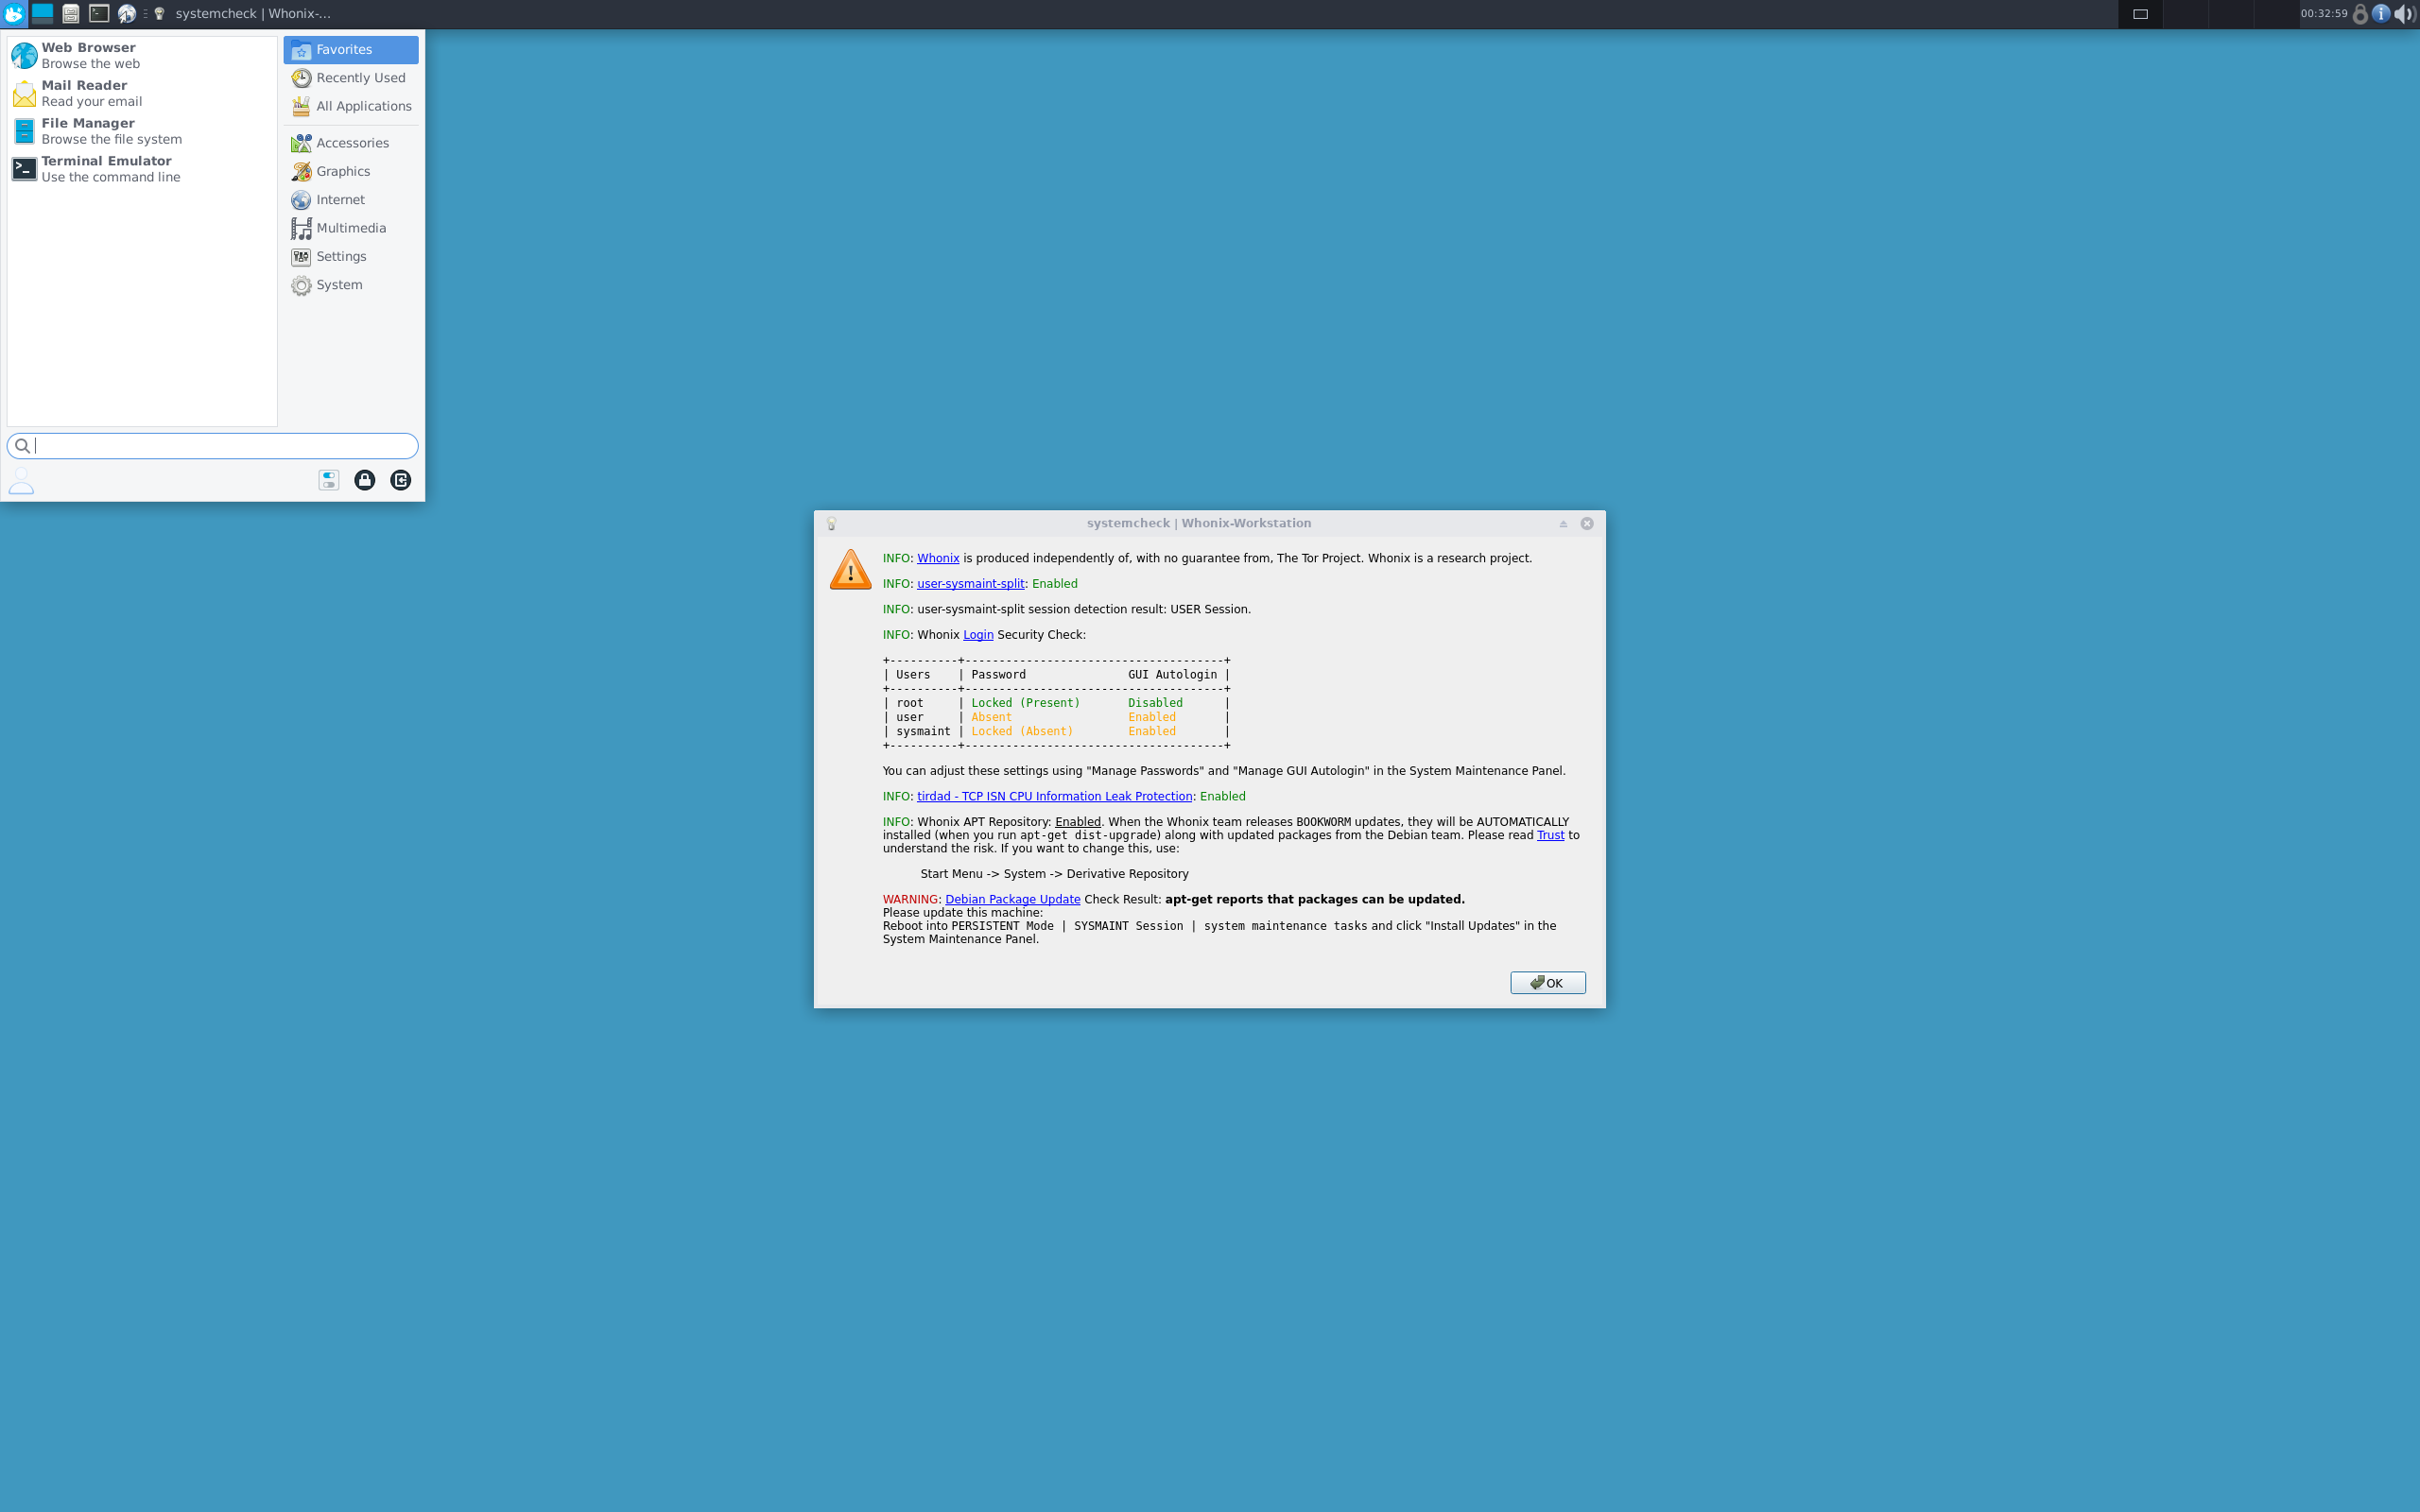The height and width of the screenshot is (1512, 2420).
Task: Click the Log Out button in menu
Action: [x=401, y=481]
